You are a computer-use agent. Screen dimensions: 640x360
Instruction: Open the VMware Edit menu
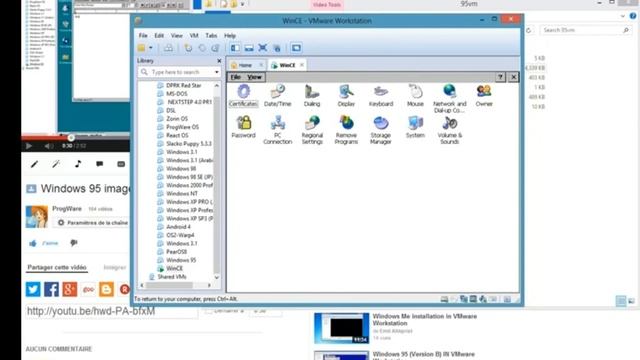click(159, 36)
